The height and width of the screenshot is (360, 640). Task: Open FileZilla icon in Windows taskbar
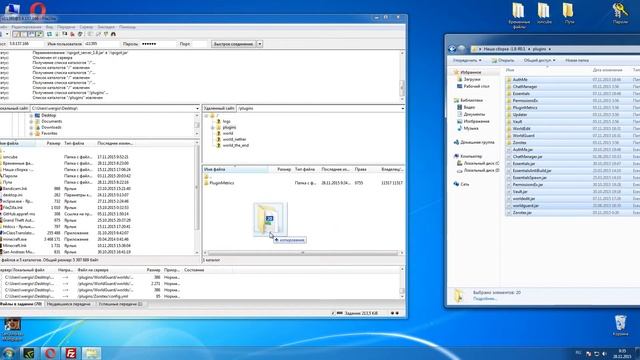point(71,353)
